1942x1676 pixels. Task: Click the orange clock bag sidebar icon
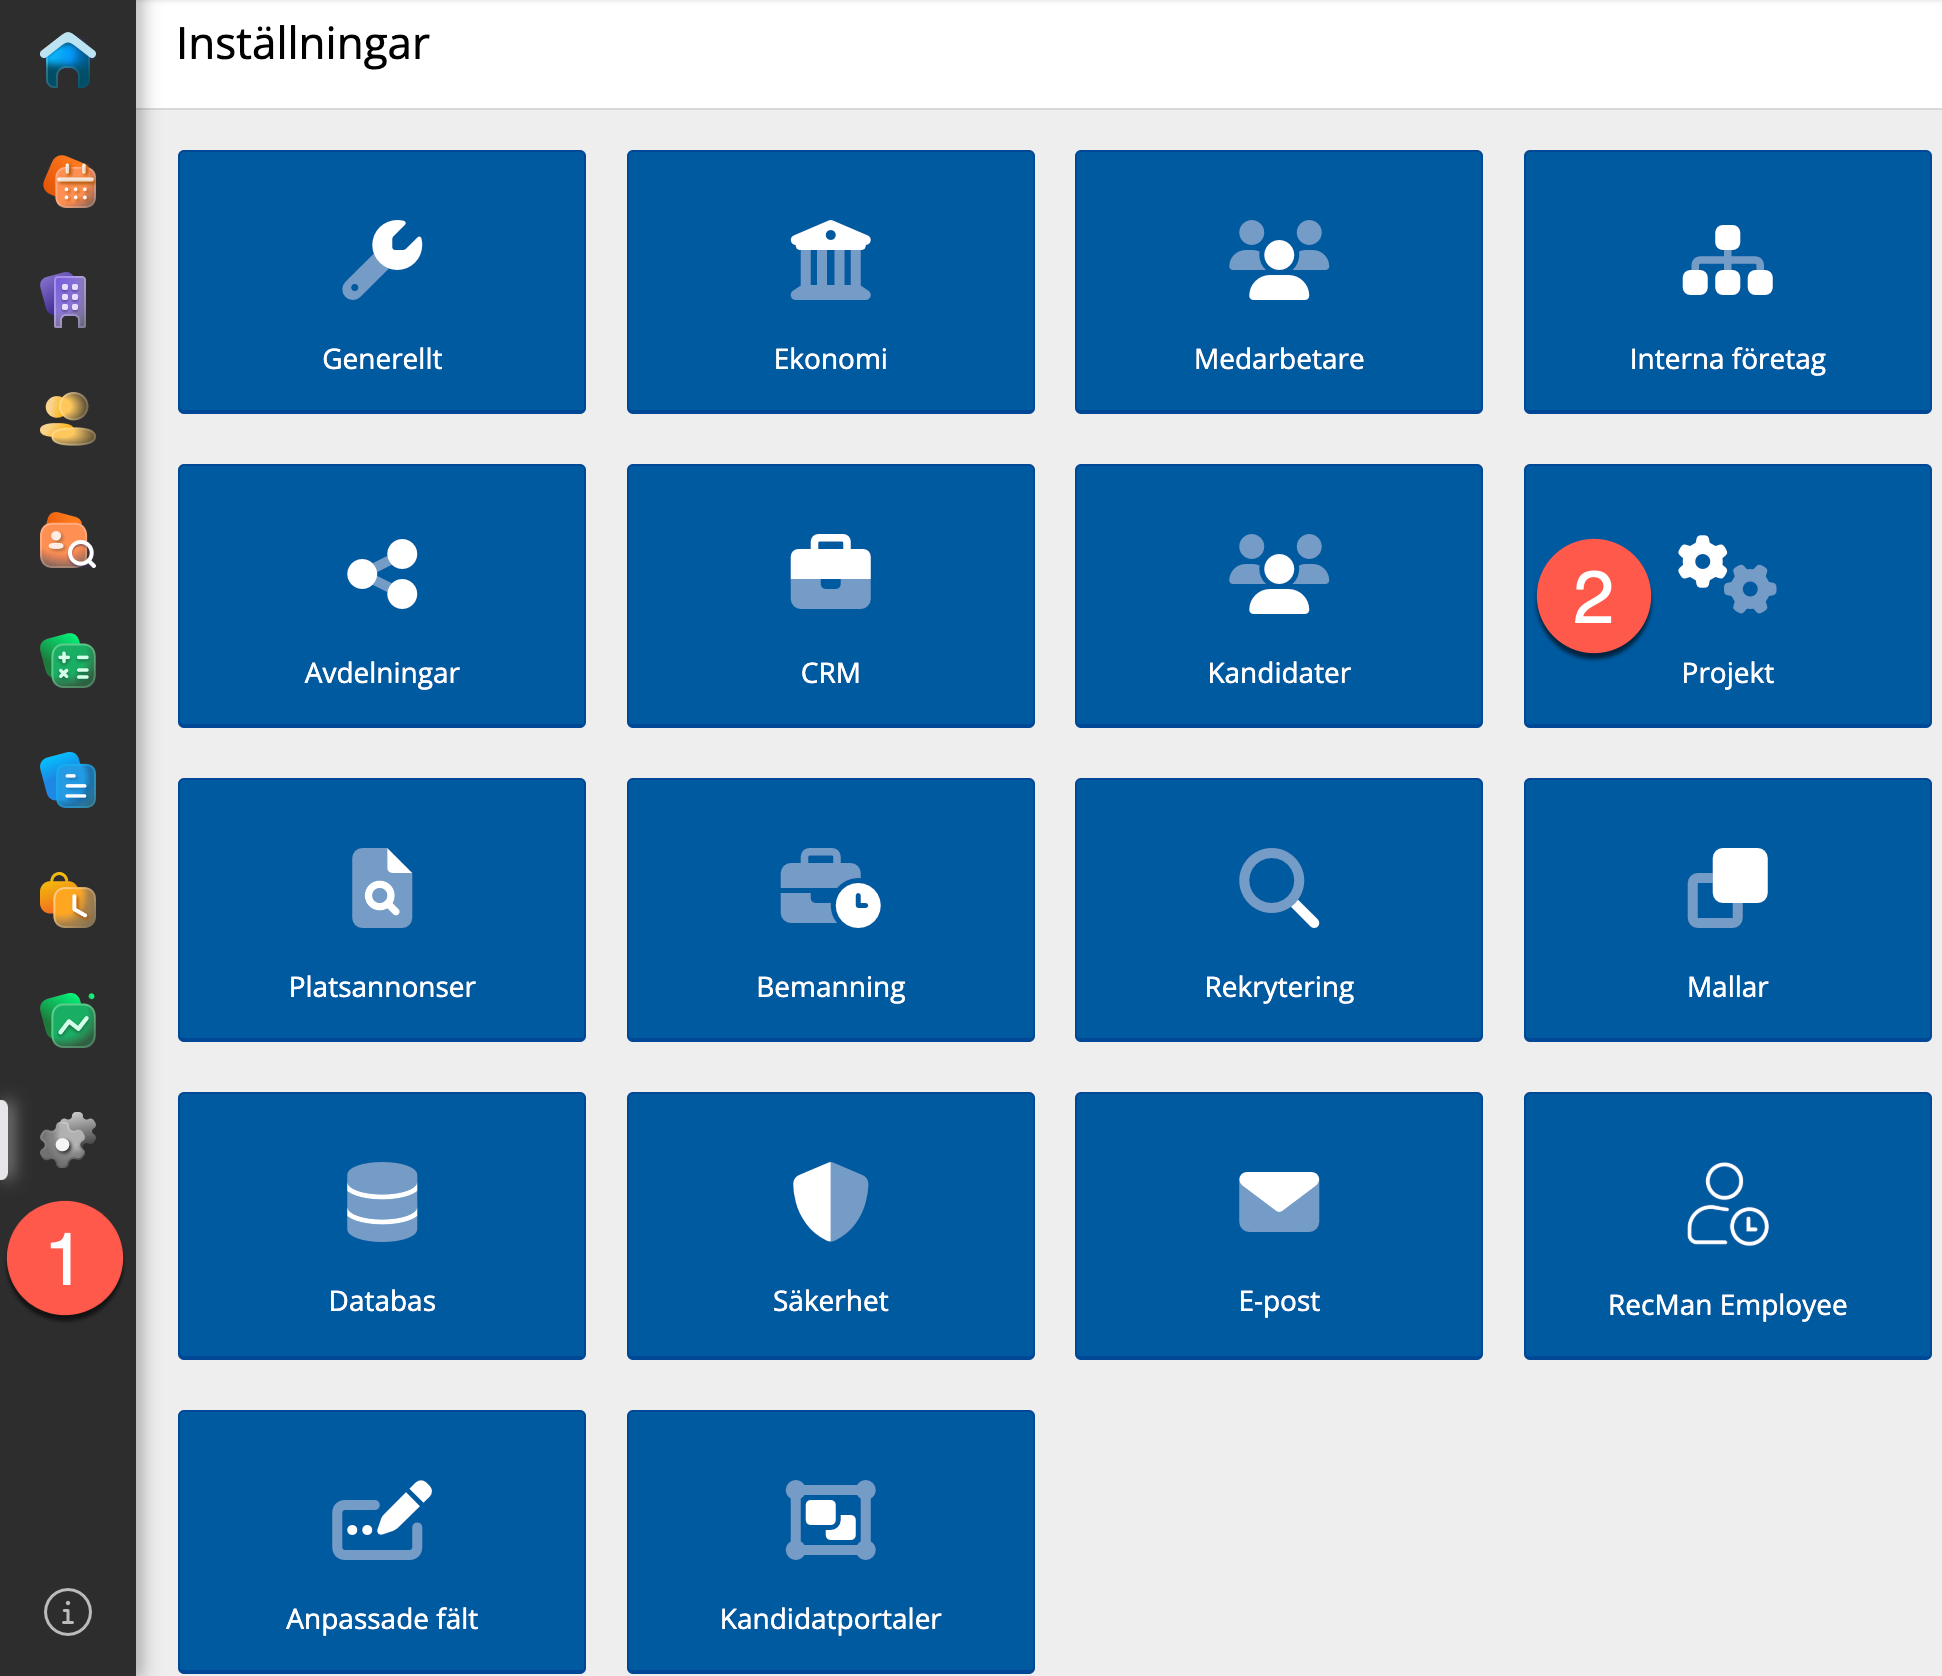click(x=68, y=901)
